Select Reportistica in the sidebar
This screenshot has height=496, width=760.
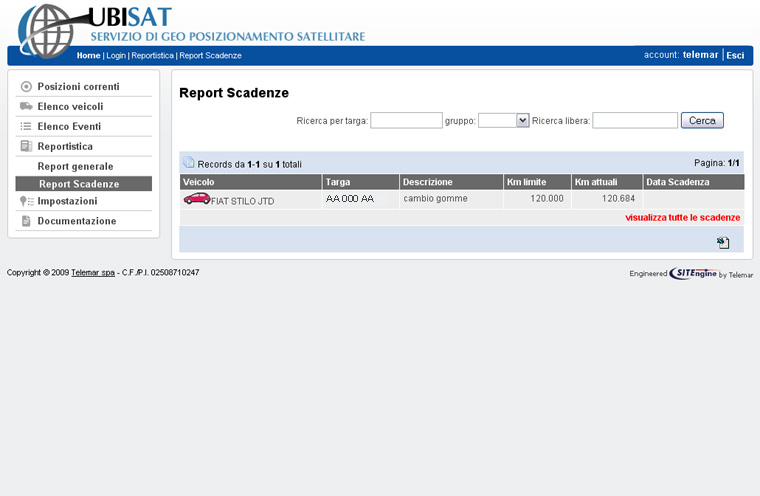click(65, 146)
